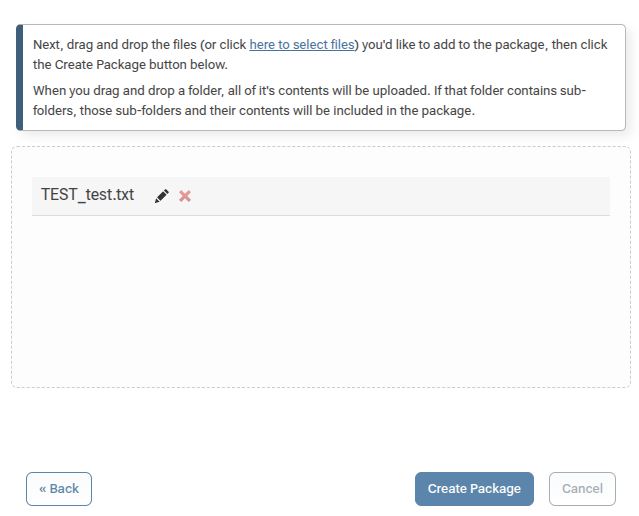The image size is (639, 516).
Task: Delete the listed file using the cross icon
Action: [185, 196]
